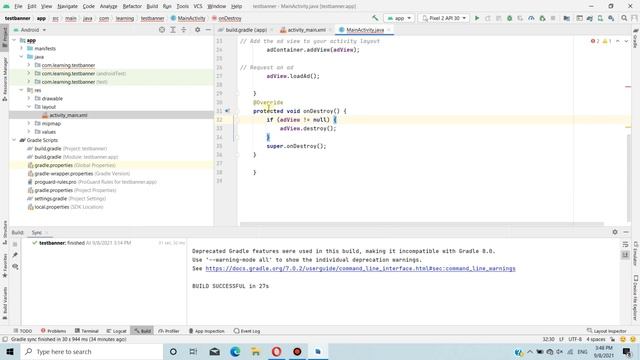Open the File menu
The image size is (640, 360).
(18, 6)
